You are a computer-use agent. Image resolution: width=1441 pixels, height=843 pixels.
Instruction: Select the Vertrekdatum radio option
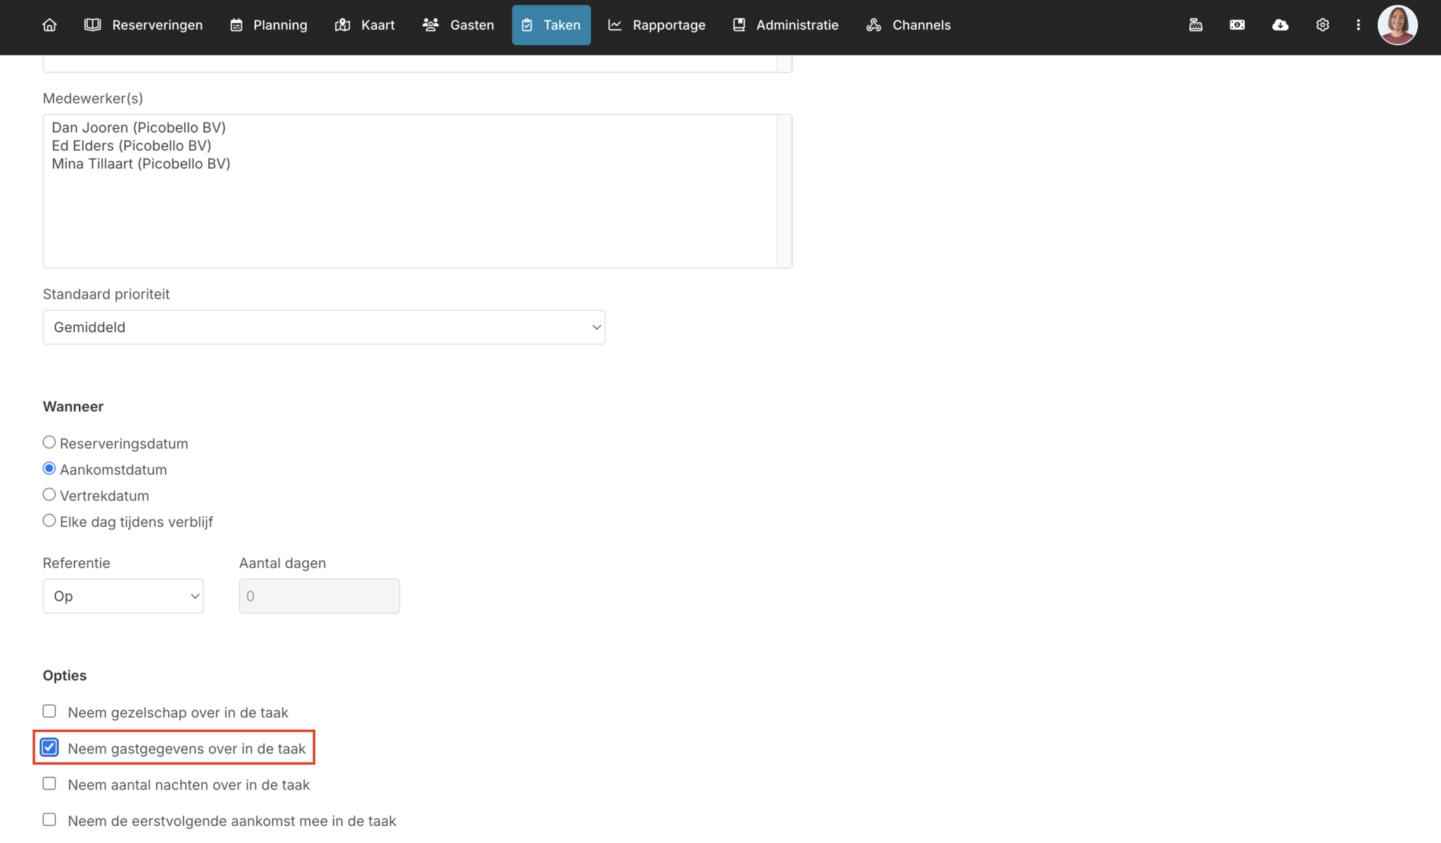[49, 494]
